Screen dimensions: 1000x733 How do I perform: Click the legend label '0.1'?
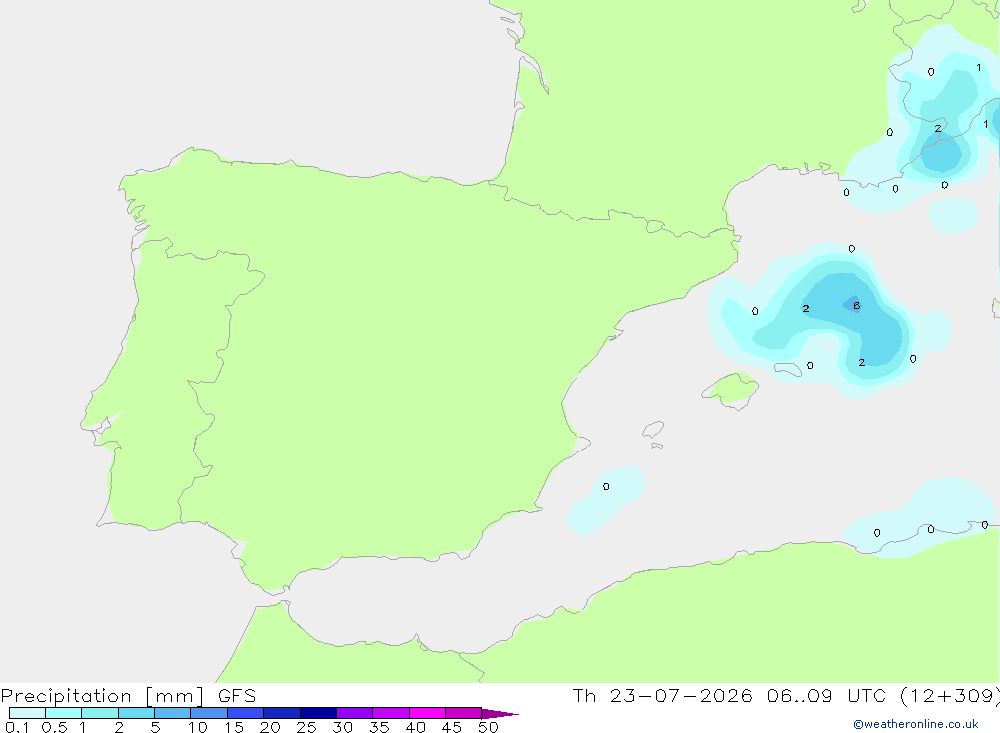[17, 727]
